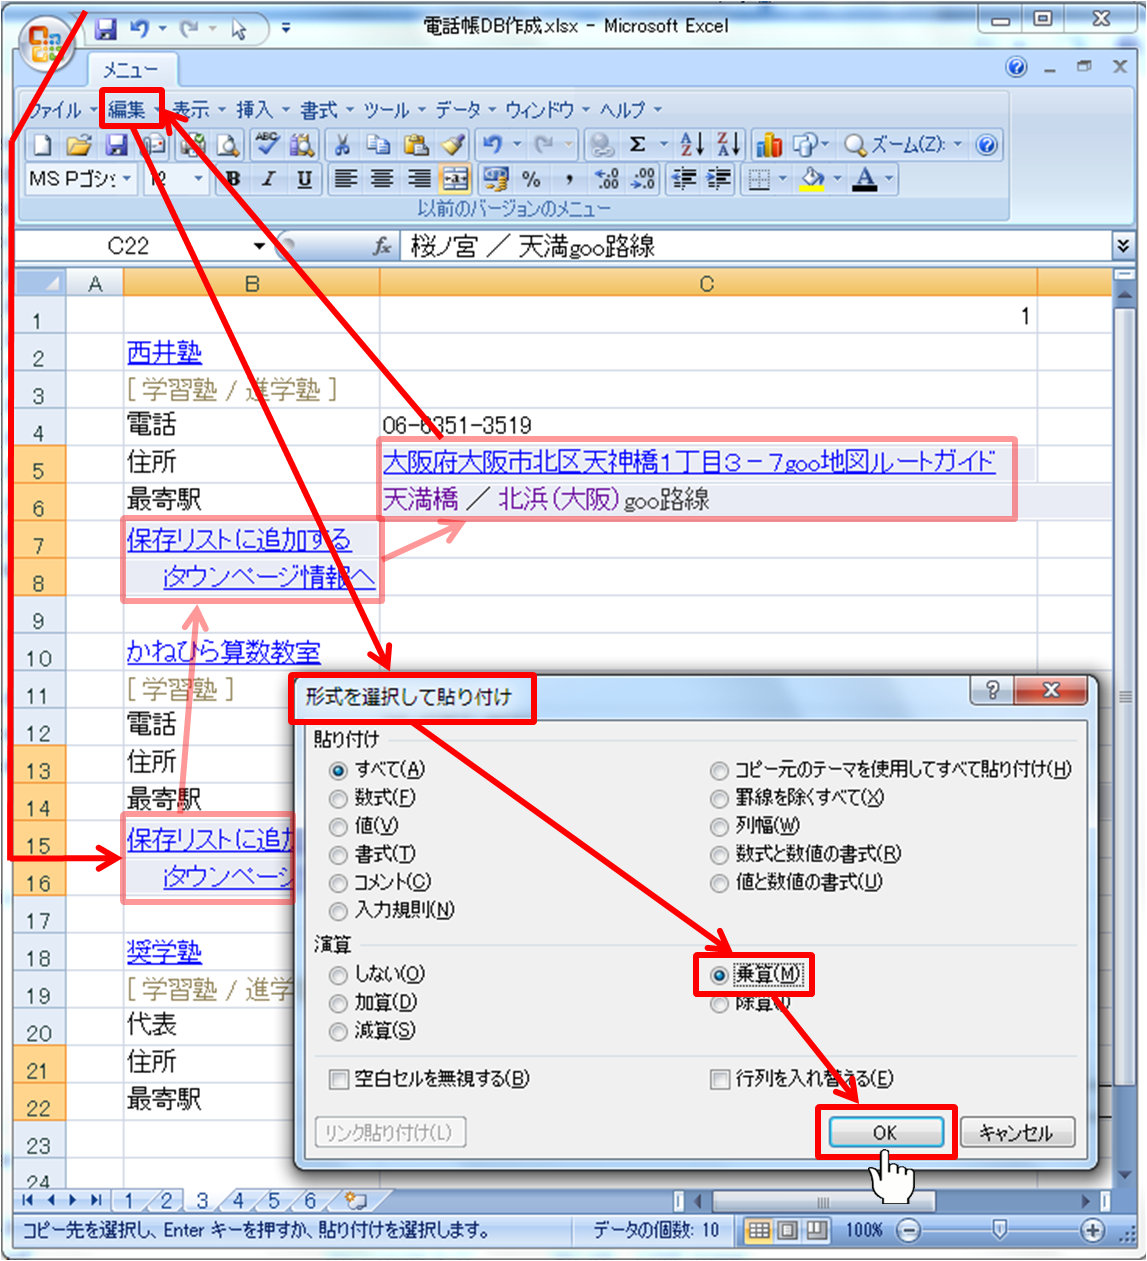Click the Cut scissors icon
Screen dimensions: 1147x1261
(342, 146)
